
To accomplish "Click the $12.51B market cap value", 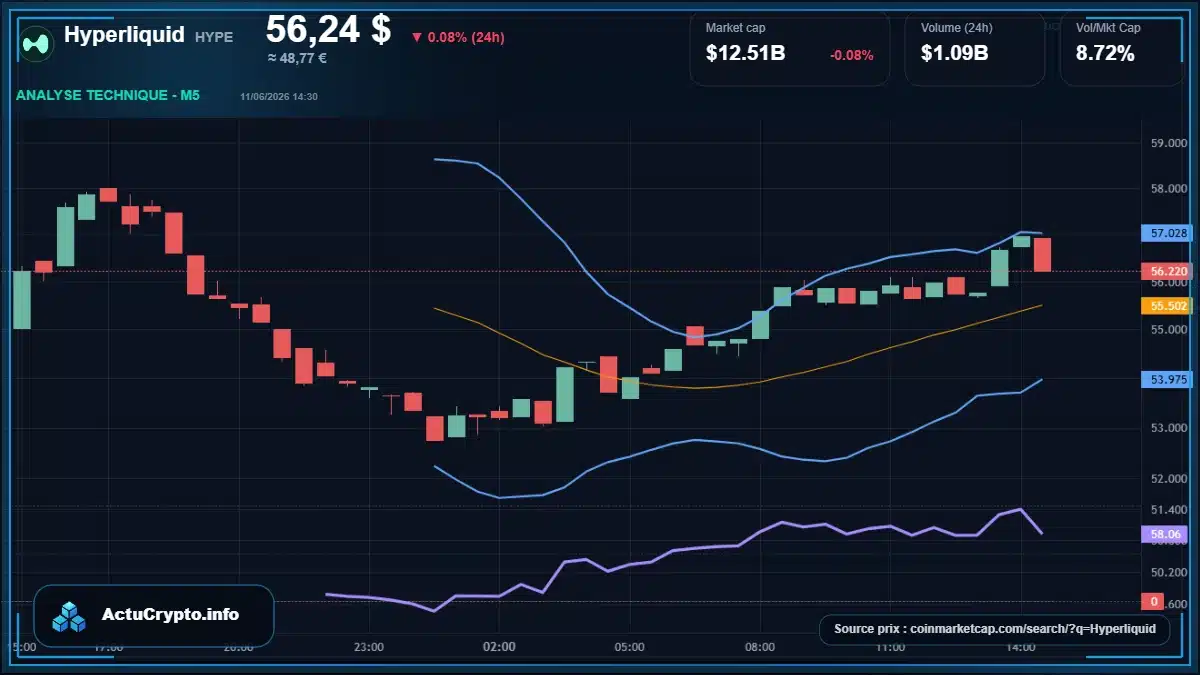I will [x=745, y=54].
